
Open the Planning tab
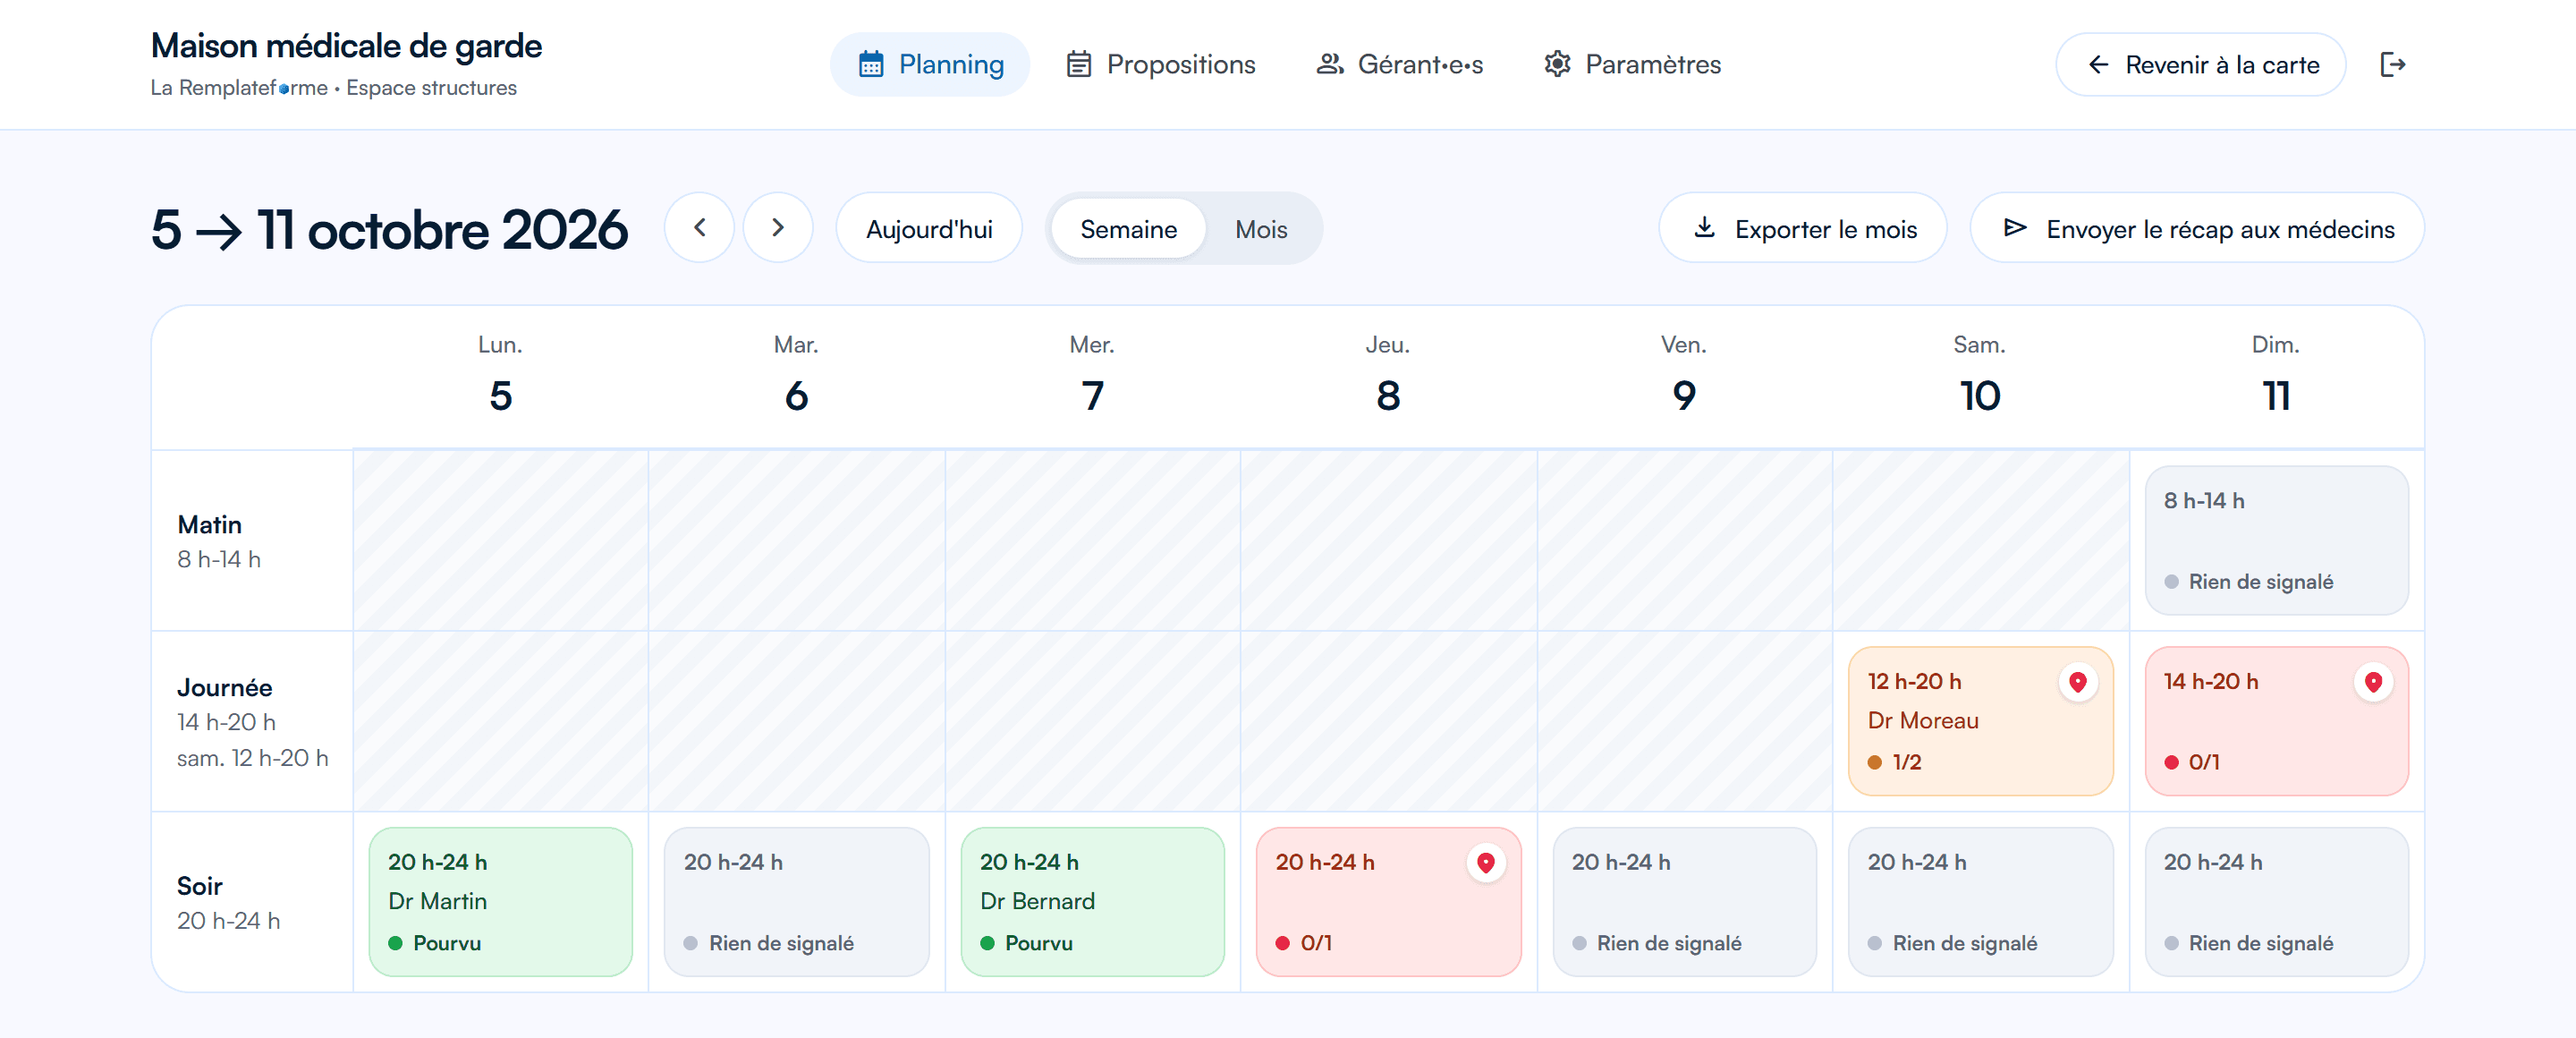coord(929,65)
